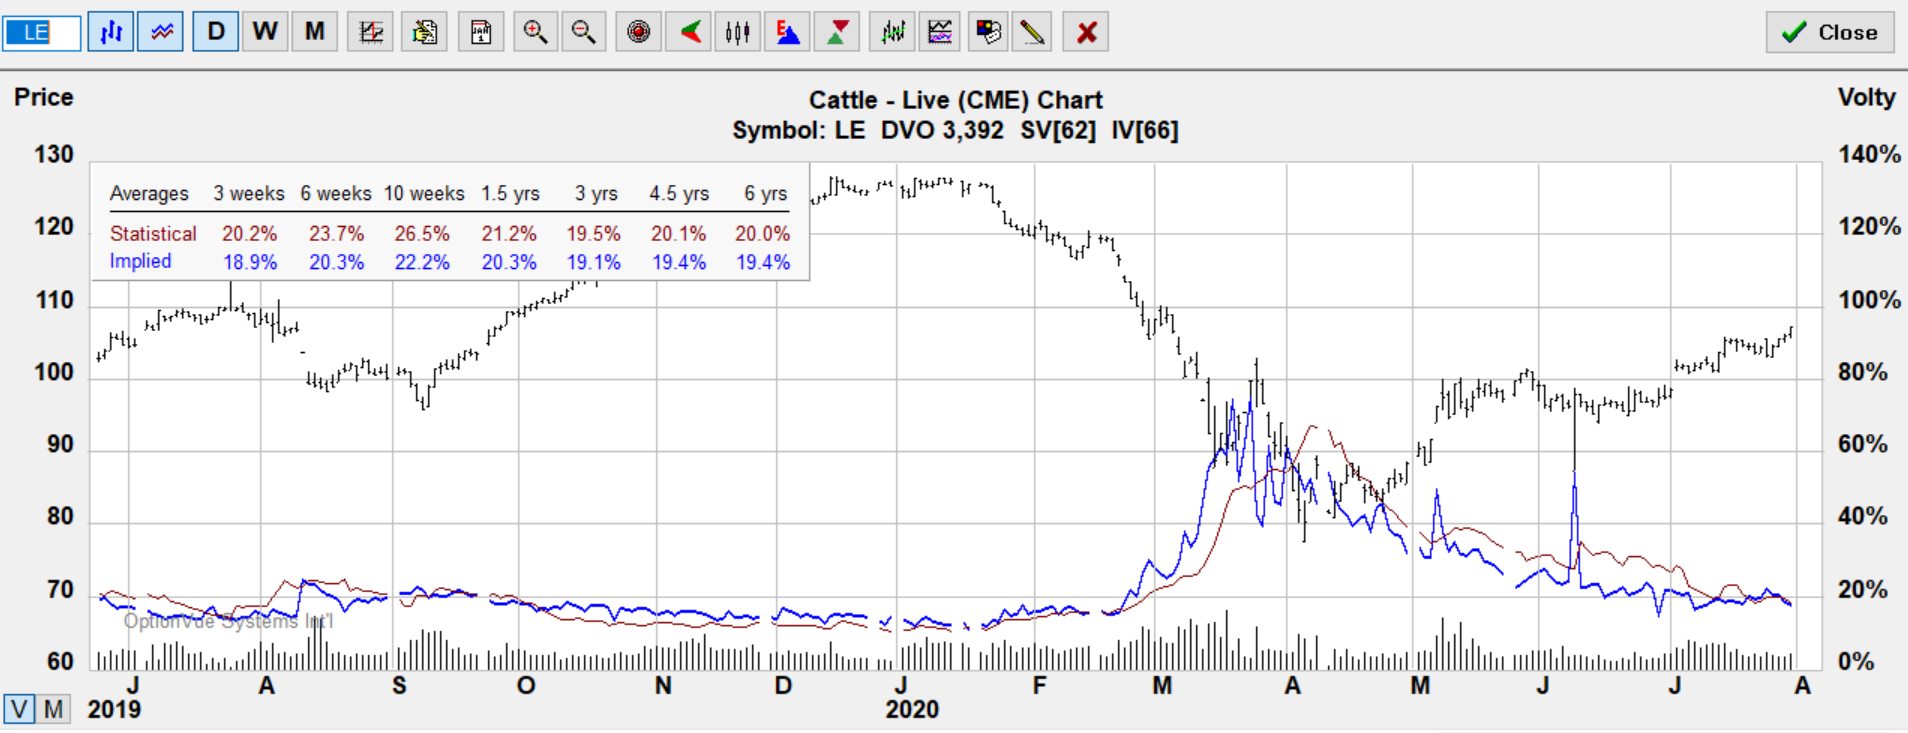Screen dimensions: 1908x733
Task: Select the candlestick bars icon
Action: click(x=738, y=32)
